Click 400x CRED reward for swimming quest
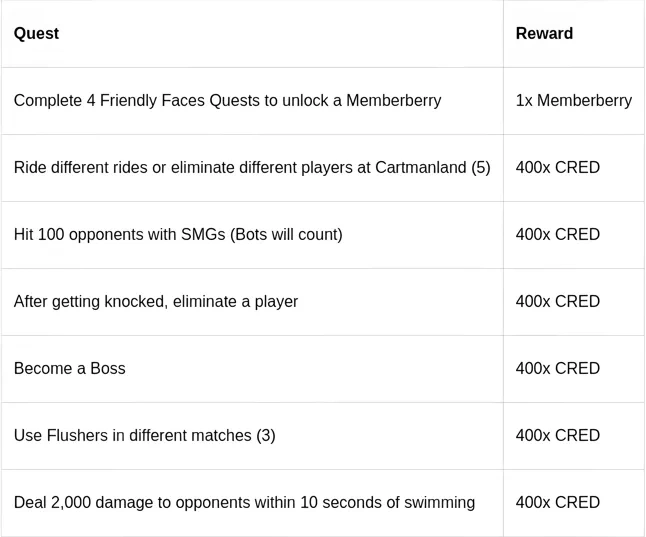 (557, 503)
